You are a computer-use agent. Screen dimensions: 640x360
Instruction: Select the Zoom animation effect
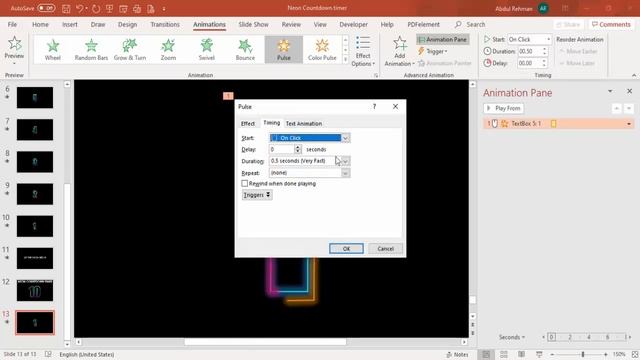coord(168,49)
